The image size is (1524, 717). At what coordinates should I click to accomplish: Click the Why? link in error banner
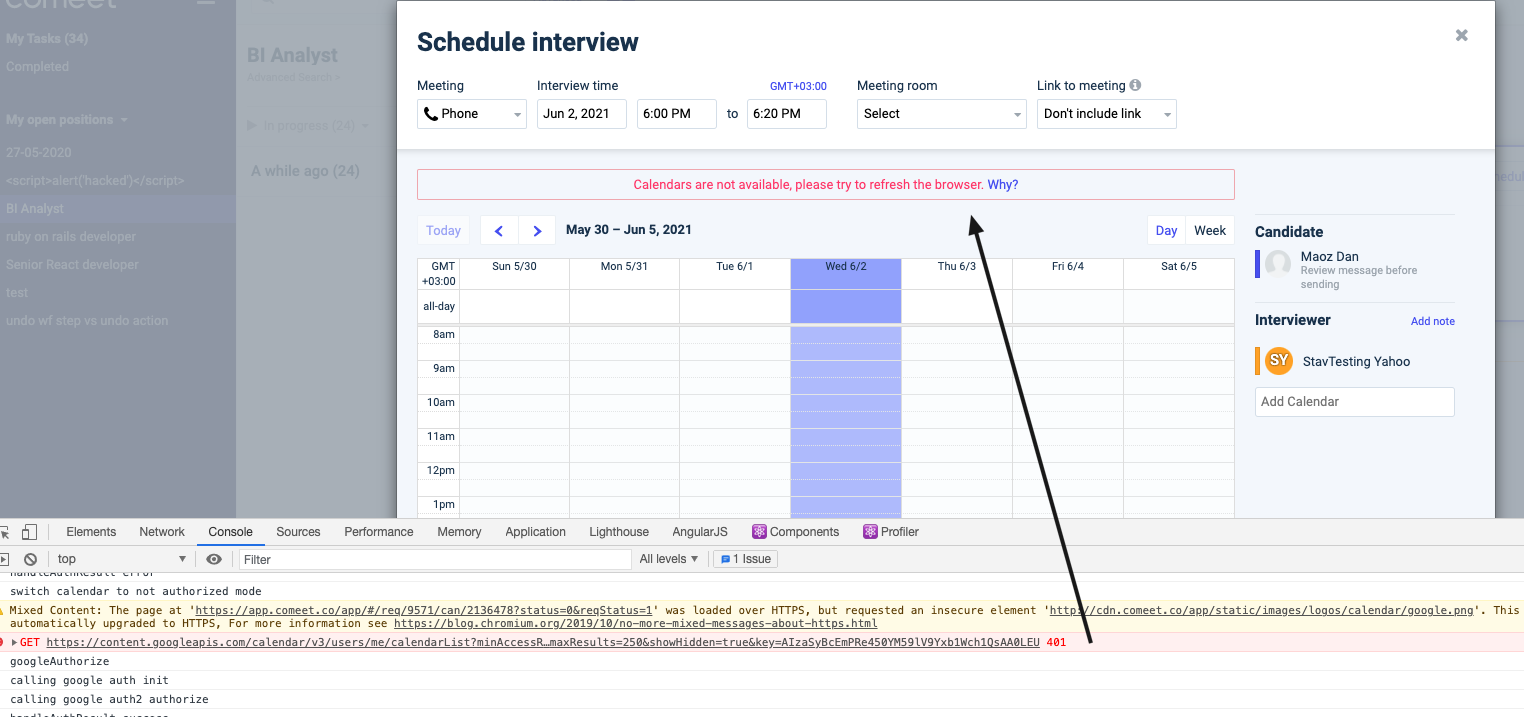point(1003,185)
